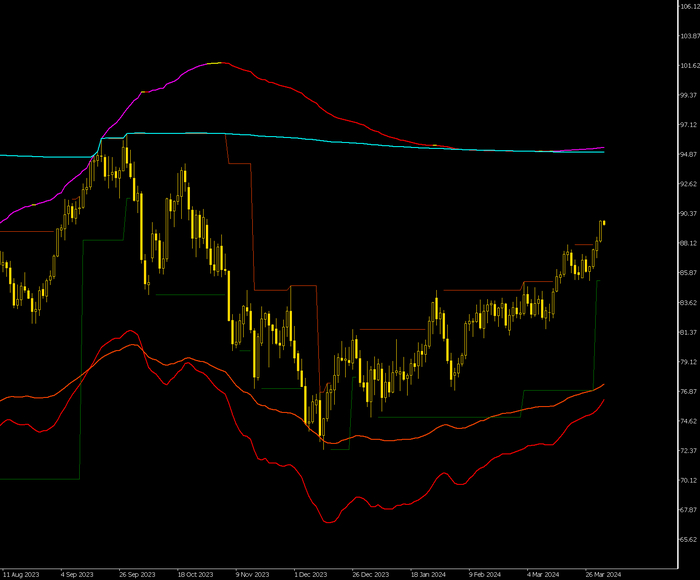This screenshot has height=580, width=700.
Task: Click the 92.62 price scale label
Action: click(x=690, y=184)
